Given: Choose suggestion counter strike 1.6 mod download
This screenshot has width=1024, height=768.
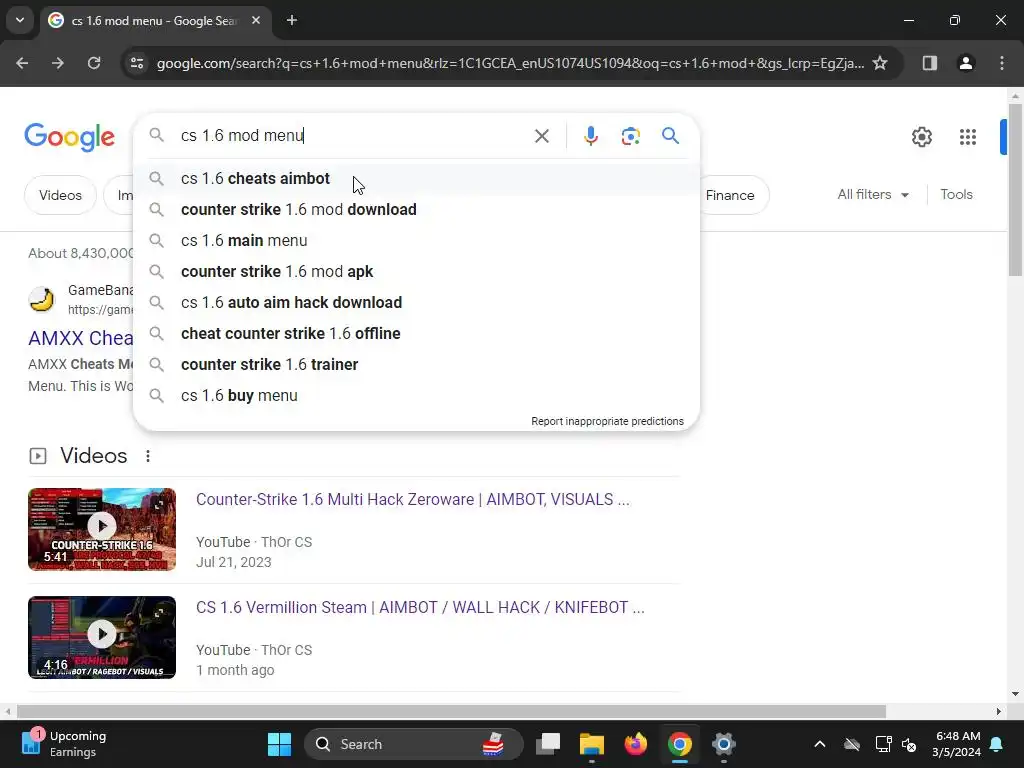Looking at the screenshot, I should tap(416, 210).
